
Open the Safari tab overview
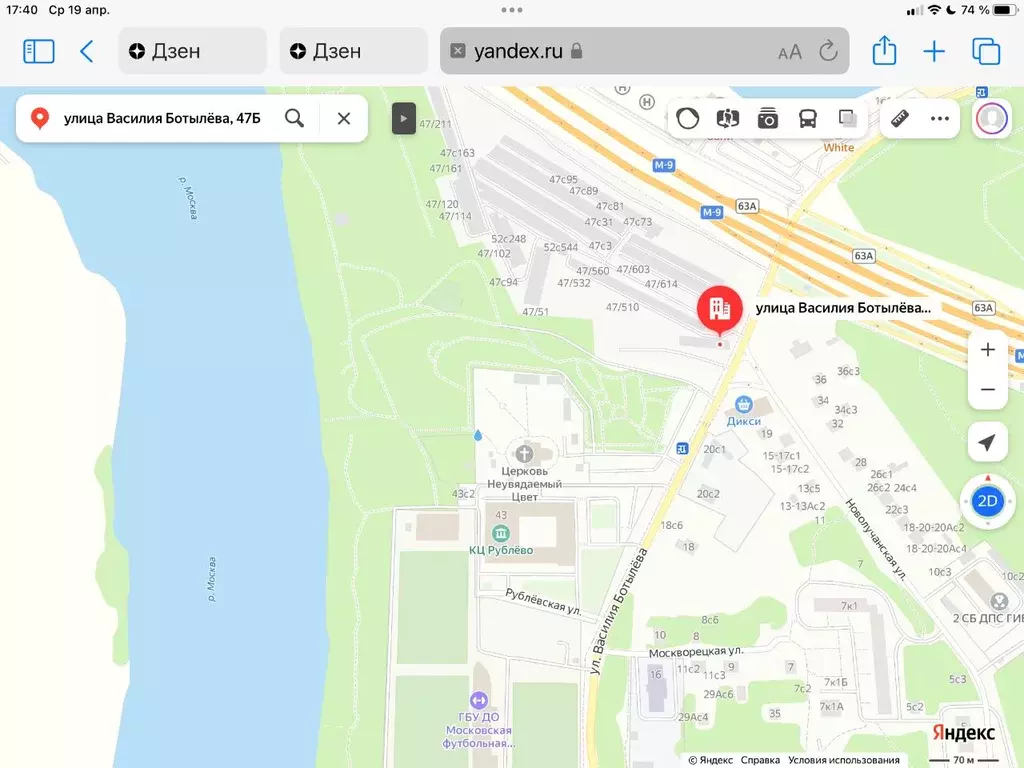(986, 51)
